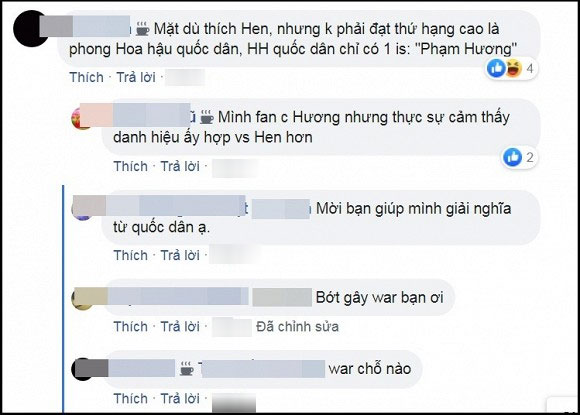Click Trả lời under the "Mình fan c Hương" reply
This screenshot has height=415, width=580.
(x=180, y=166)
